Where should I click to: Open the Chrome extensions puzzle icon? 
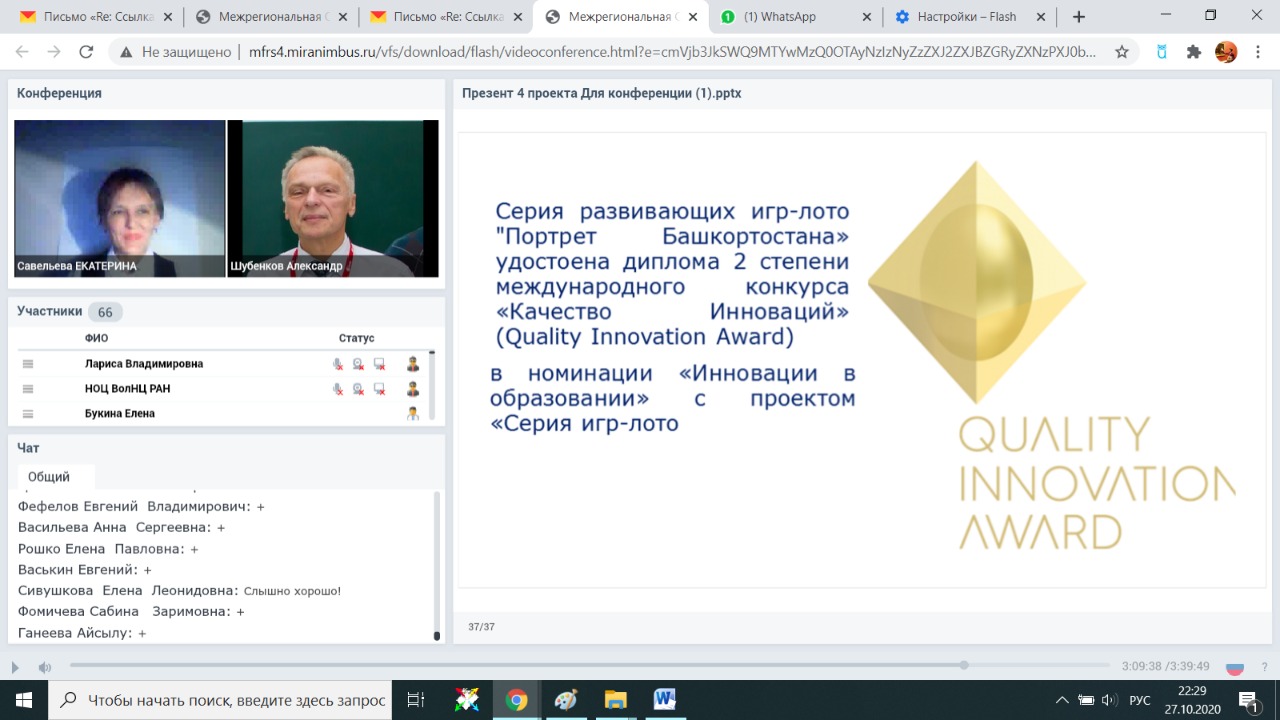[x=1193, y=52]
